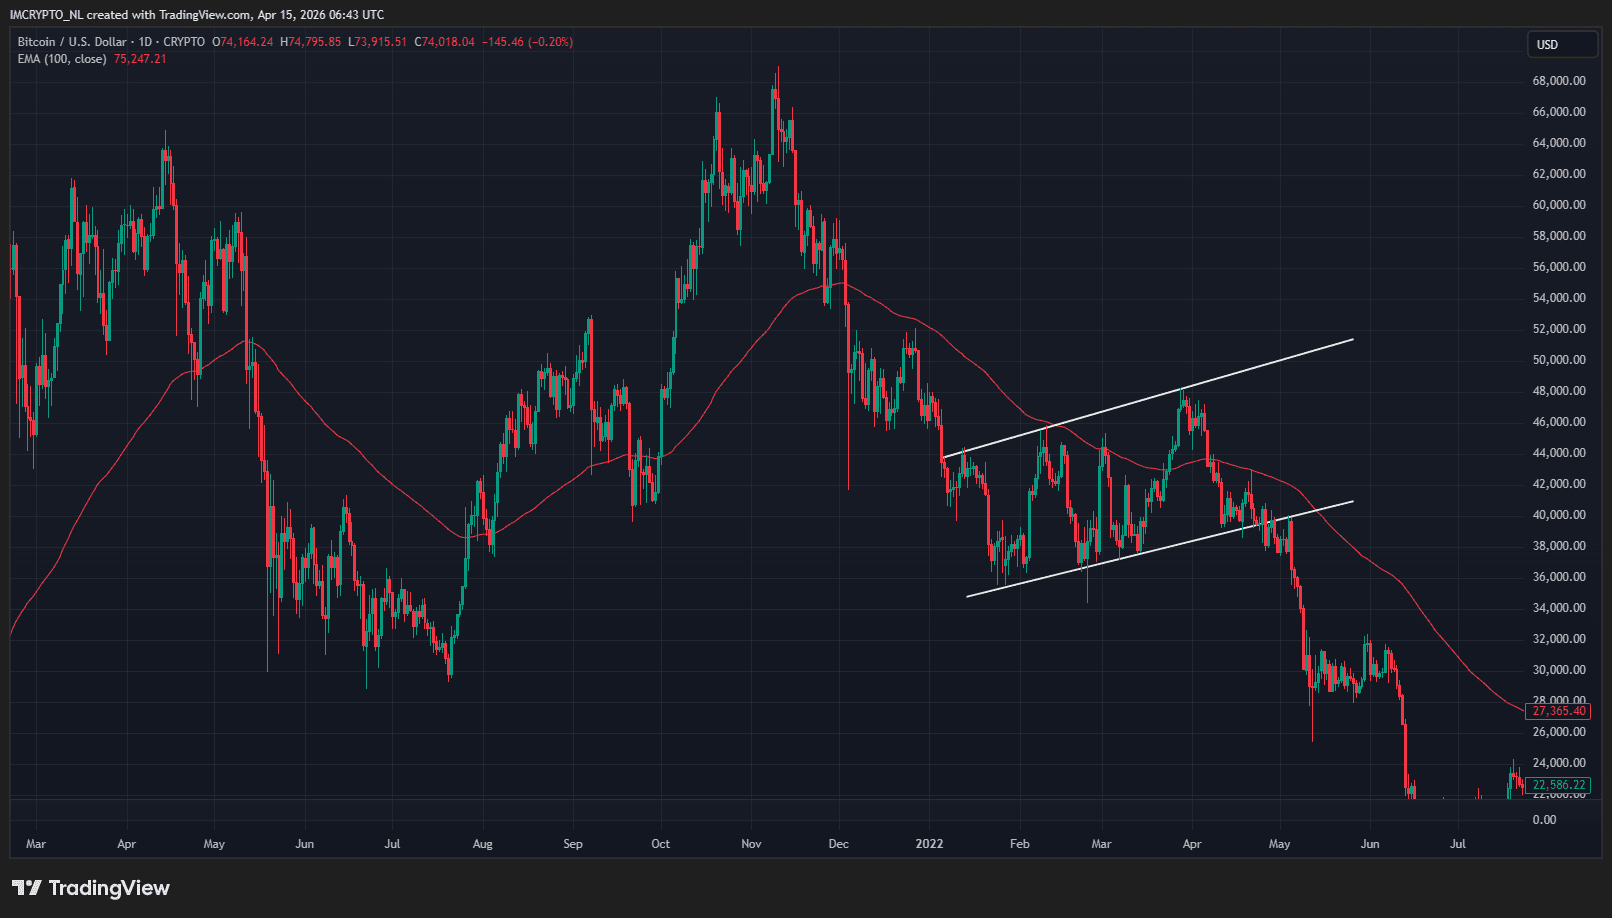This screenshot has height=918, width=1612.
Task: Click the TradingView logo icon
Action: click(27, 888)
